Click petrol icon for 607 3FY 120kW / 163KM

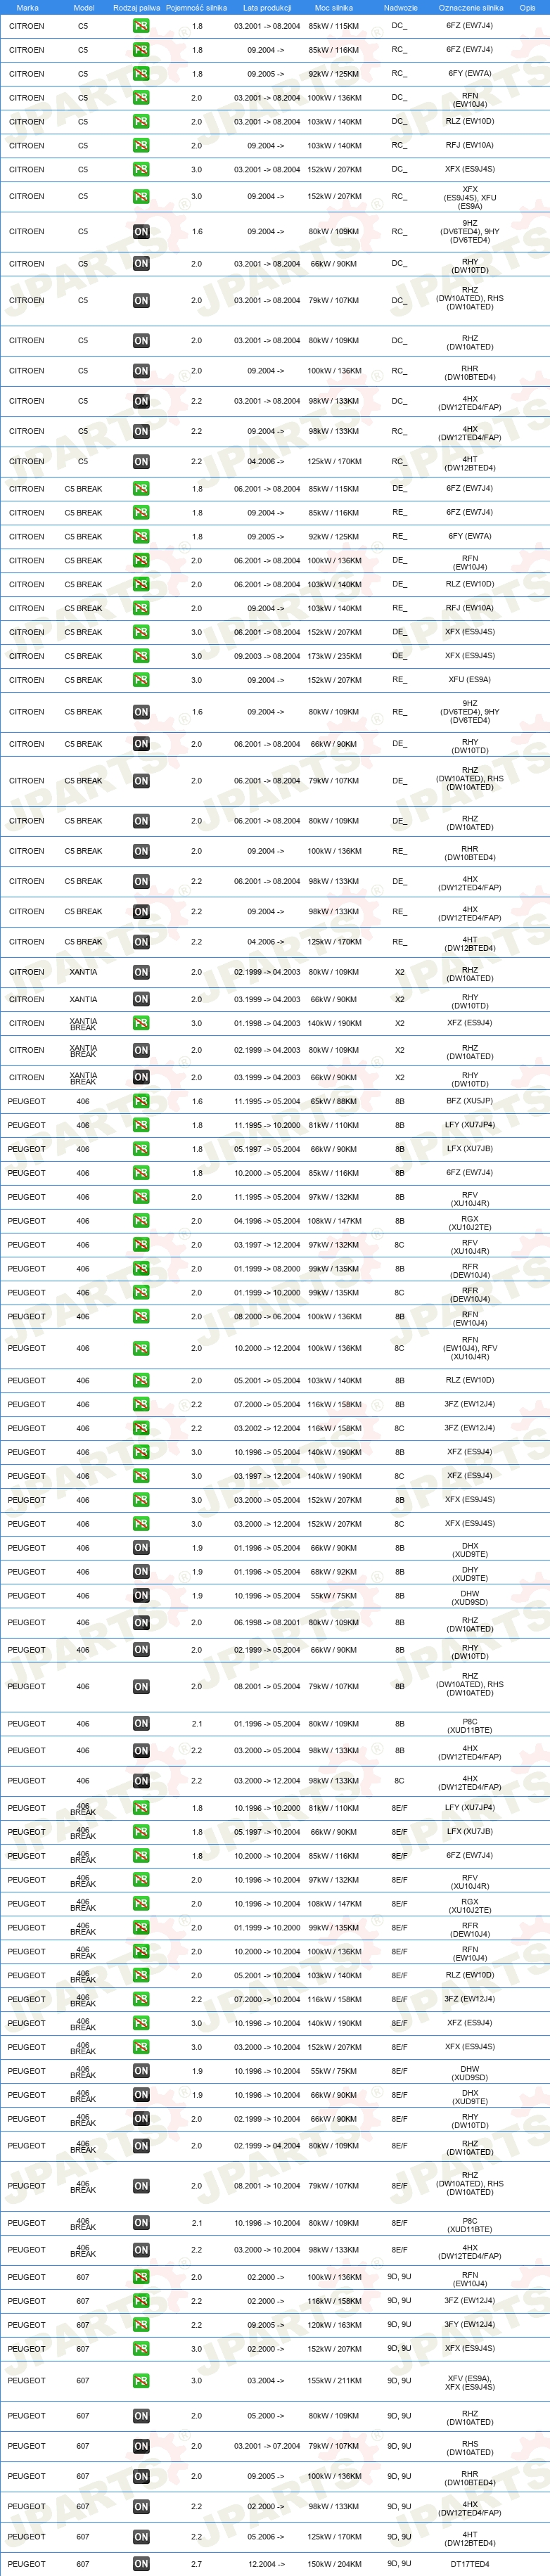tap(141, 2325)
